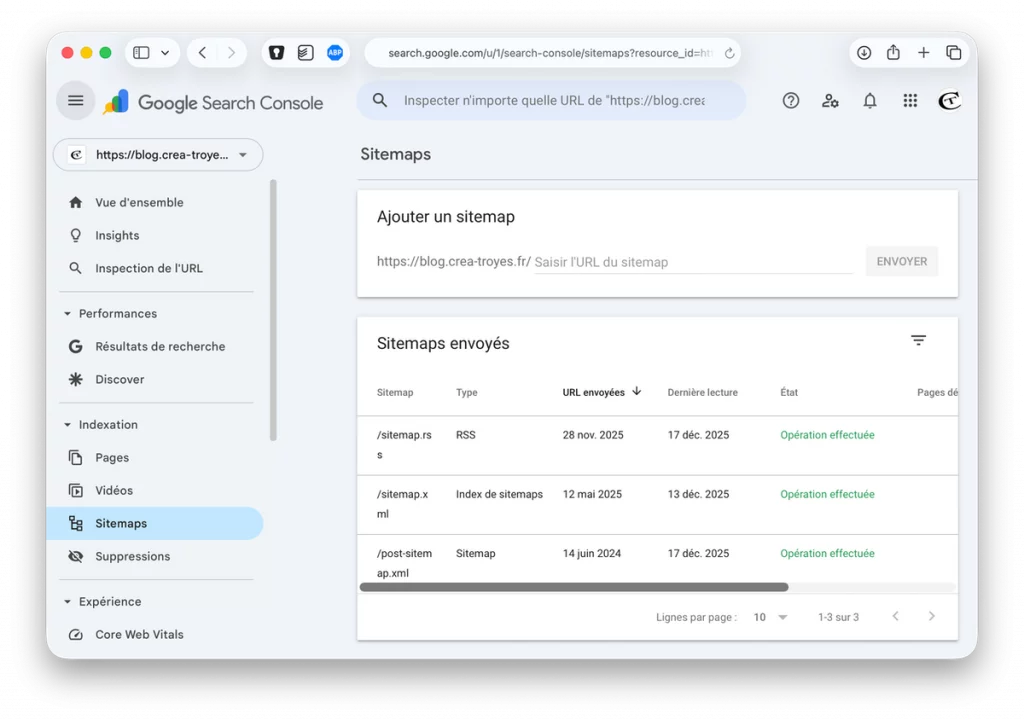Click the Safari share icon

pyautogui.click(x=893, y=52)
